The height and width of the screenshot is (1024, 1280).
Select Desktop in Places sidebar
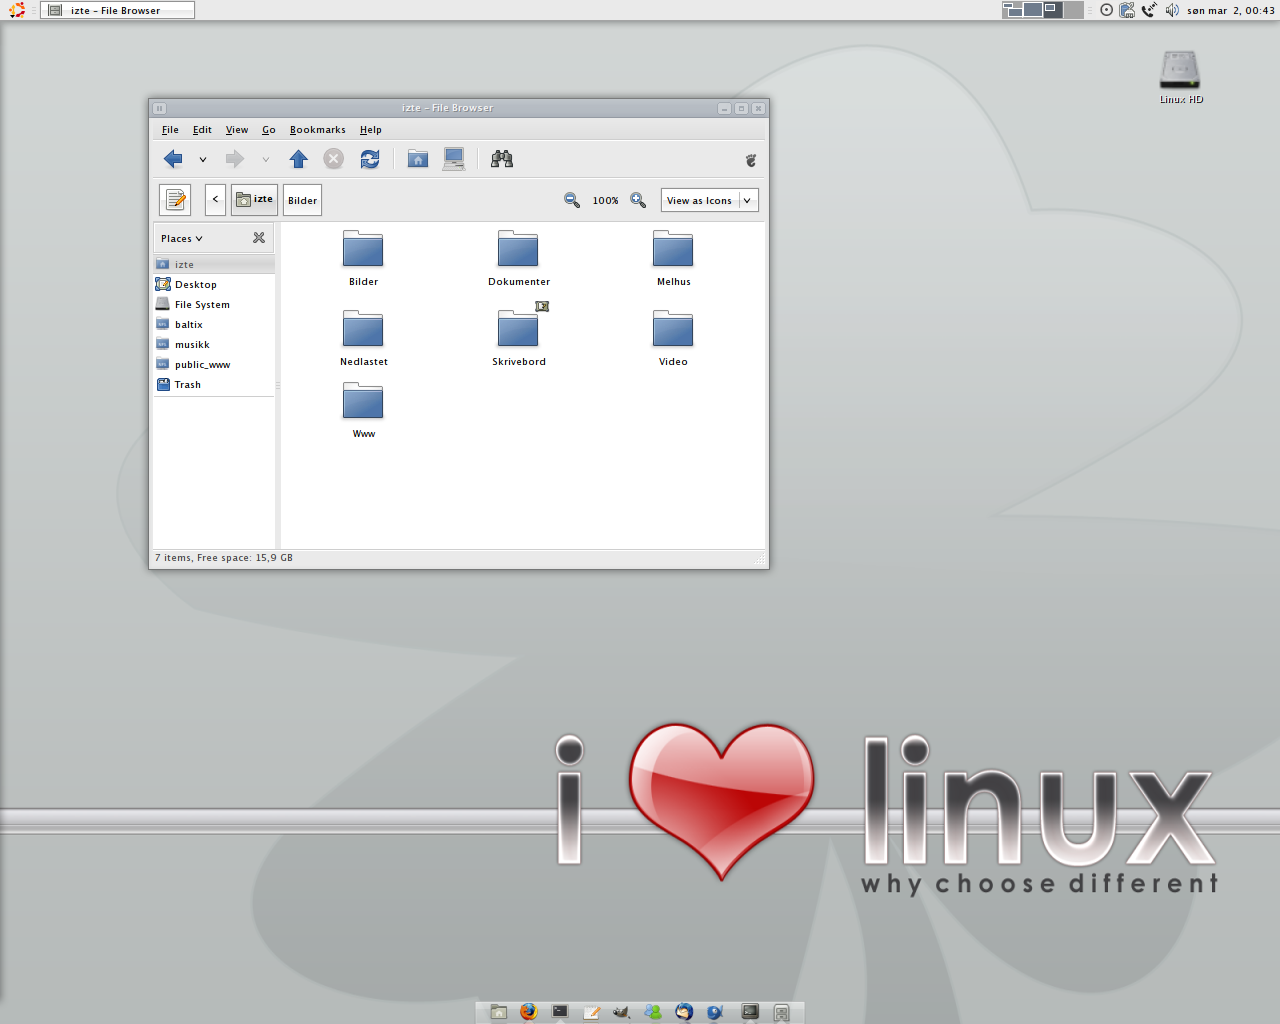click(214, 285)
